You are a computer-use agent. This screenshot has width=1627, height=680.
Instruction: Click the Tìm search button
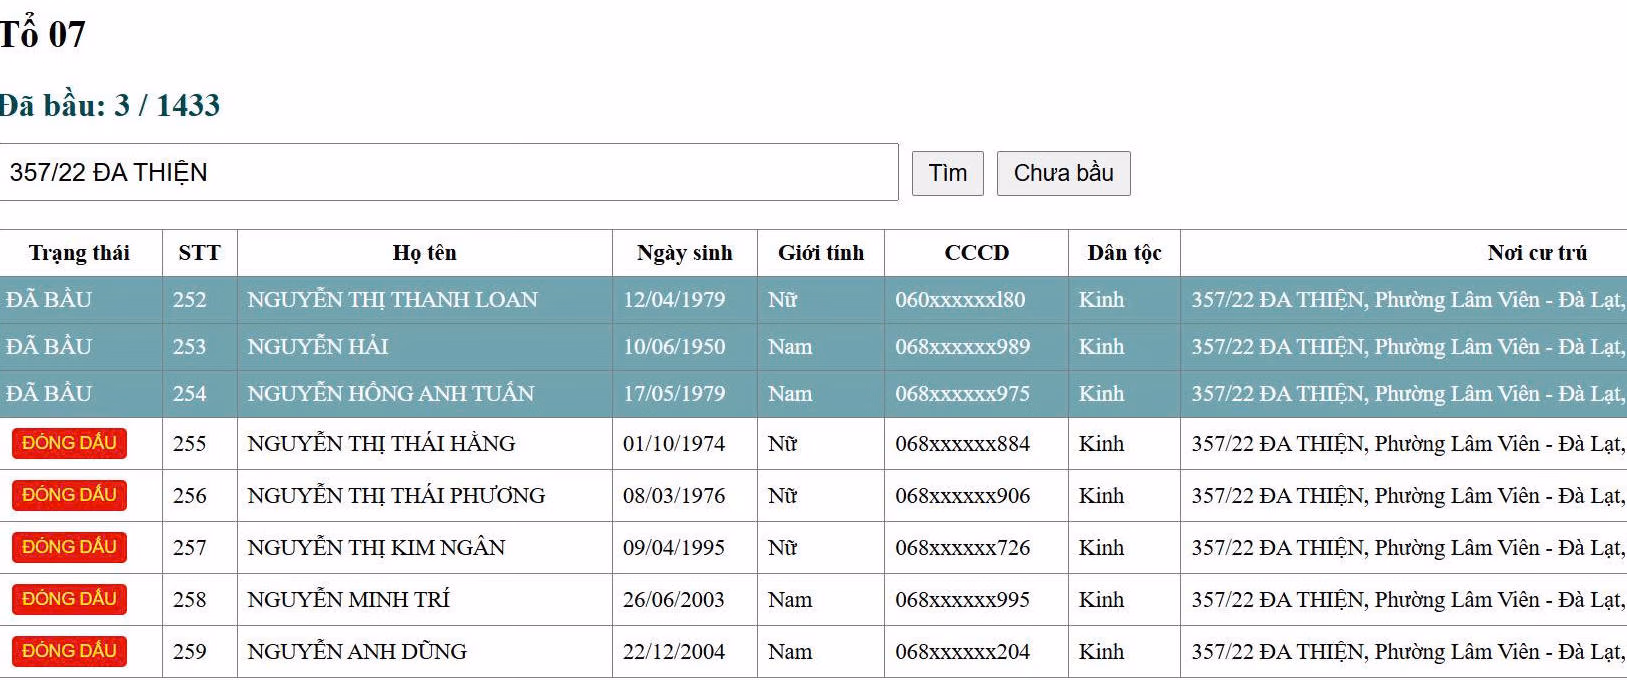pos(947,173)
